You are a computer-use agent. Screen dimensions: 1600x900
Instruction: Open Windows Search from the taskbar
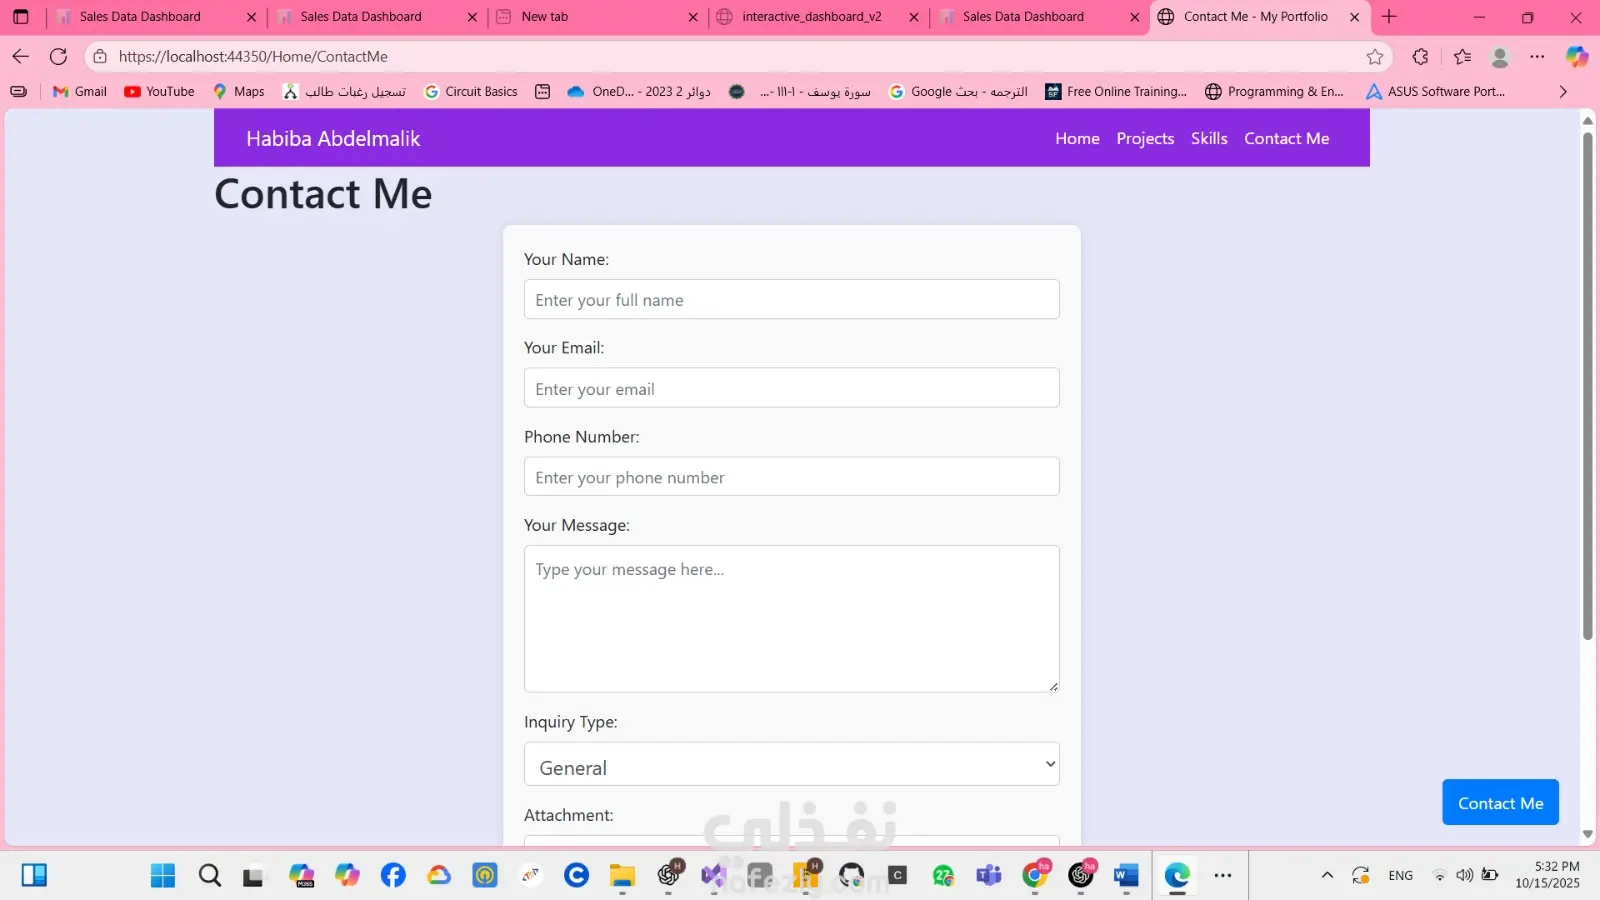[210, 876]
